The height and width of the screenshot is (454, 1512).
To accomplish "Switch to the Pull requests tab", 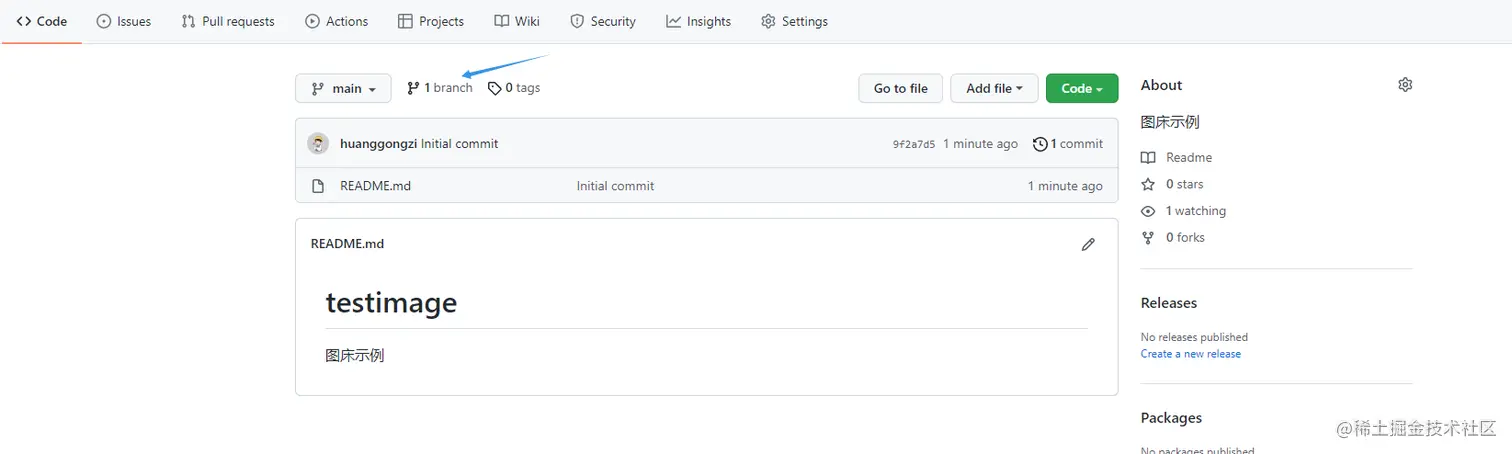I will point(228,21).
